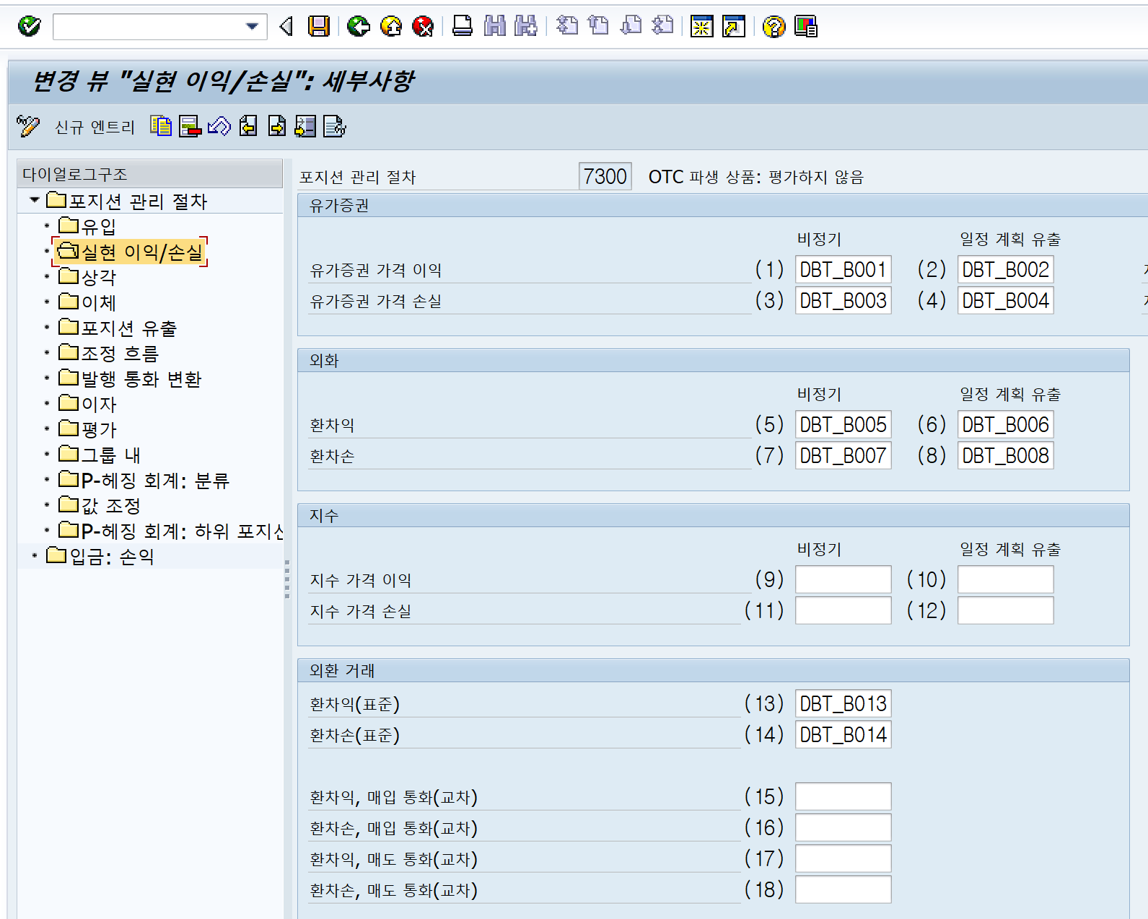Click the Other Entry selection icon
Image resolution: width=1148 pixels, height=919 pixels.
click(x=305, y=127)
